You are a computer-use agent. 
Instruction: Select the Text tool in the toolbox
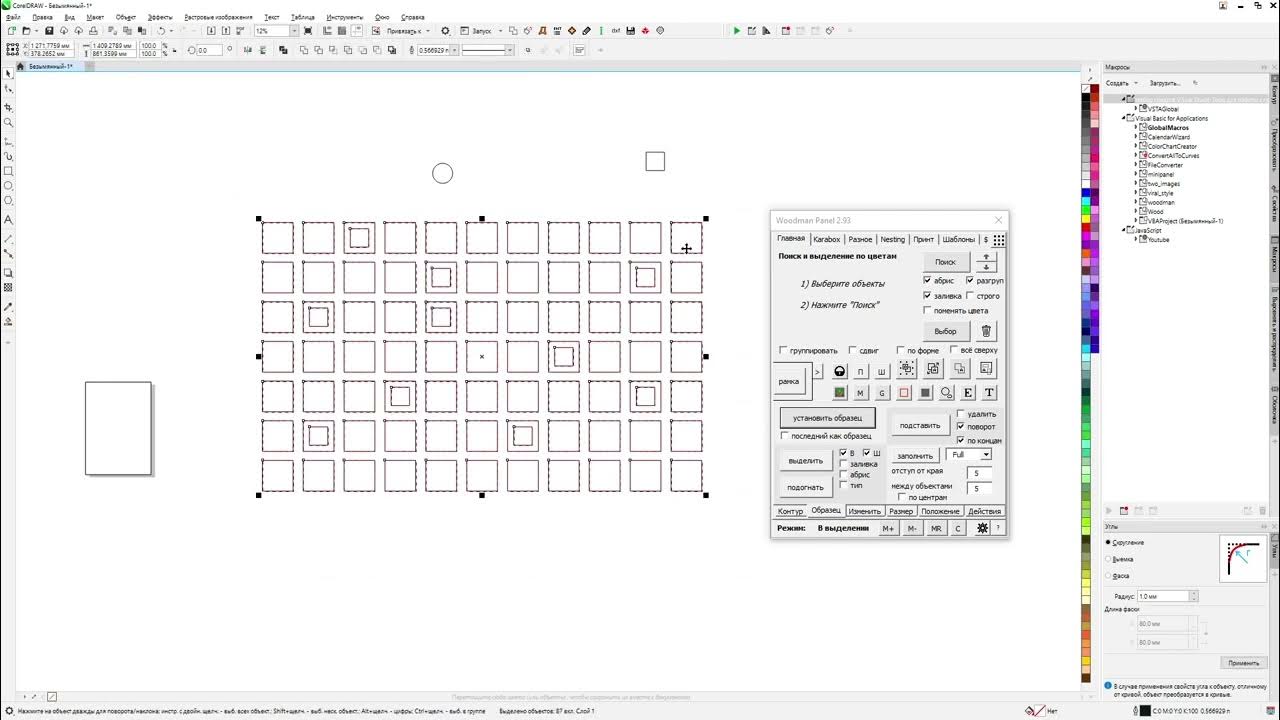pyautogui.click(x=9, y=219)
